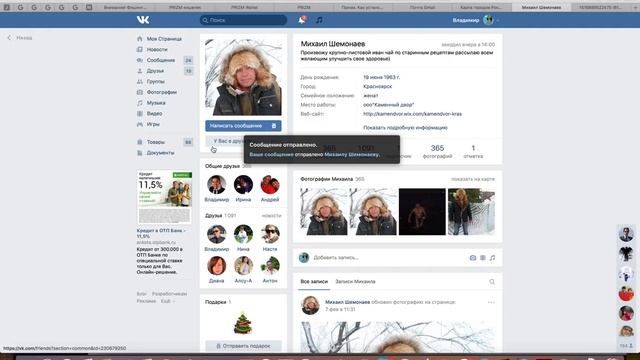The height and width of the screenshot is (360, 640).
Task: Open Видео in sidebar
Action: click(x=154, y=113)
